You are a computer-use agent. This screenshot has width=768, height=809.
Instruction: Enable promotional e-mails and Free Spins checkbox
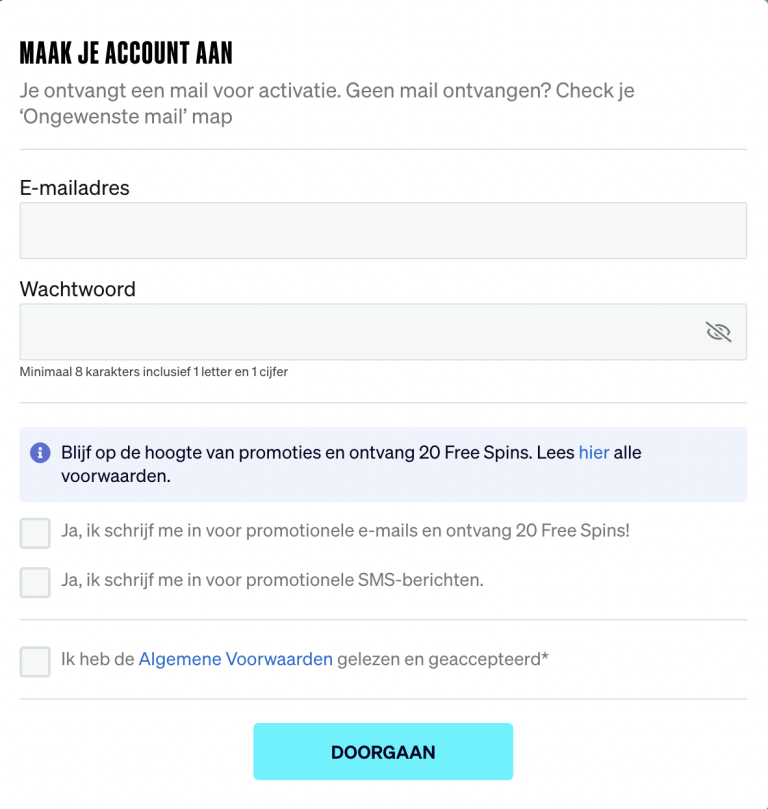[x=35, y=533]
